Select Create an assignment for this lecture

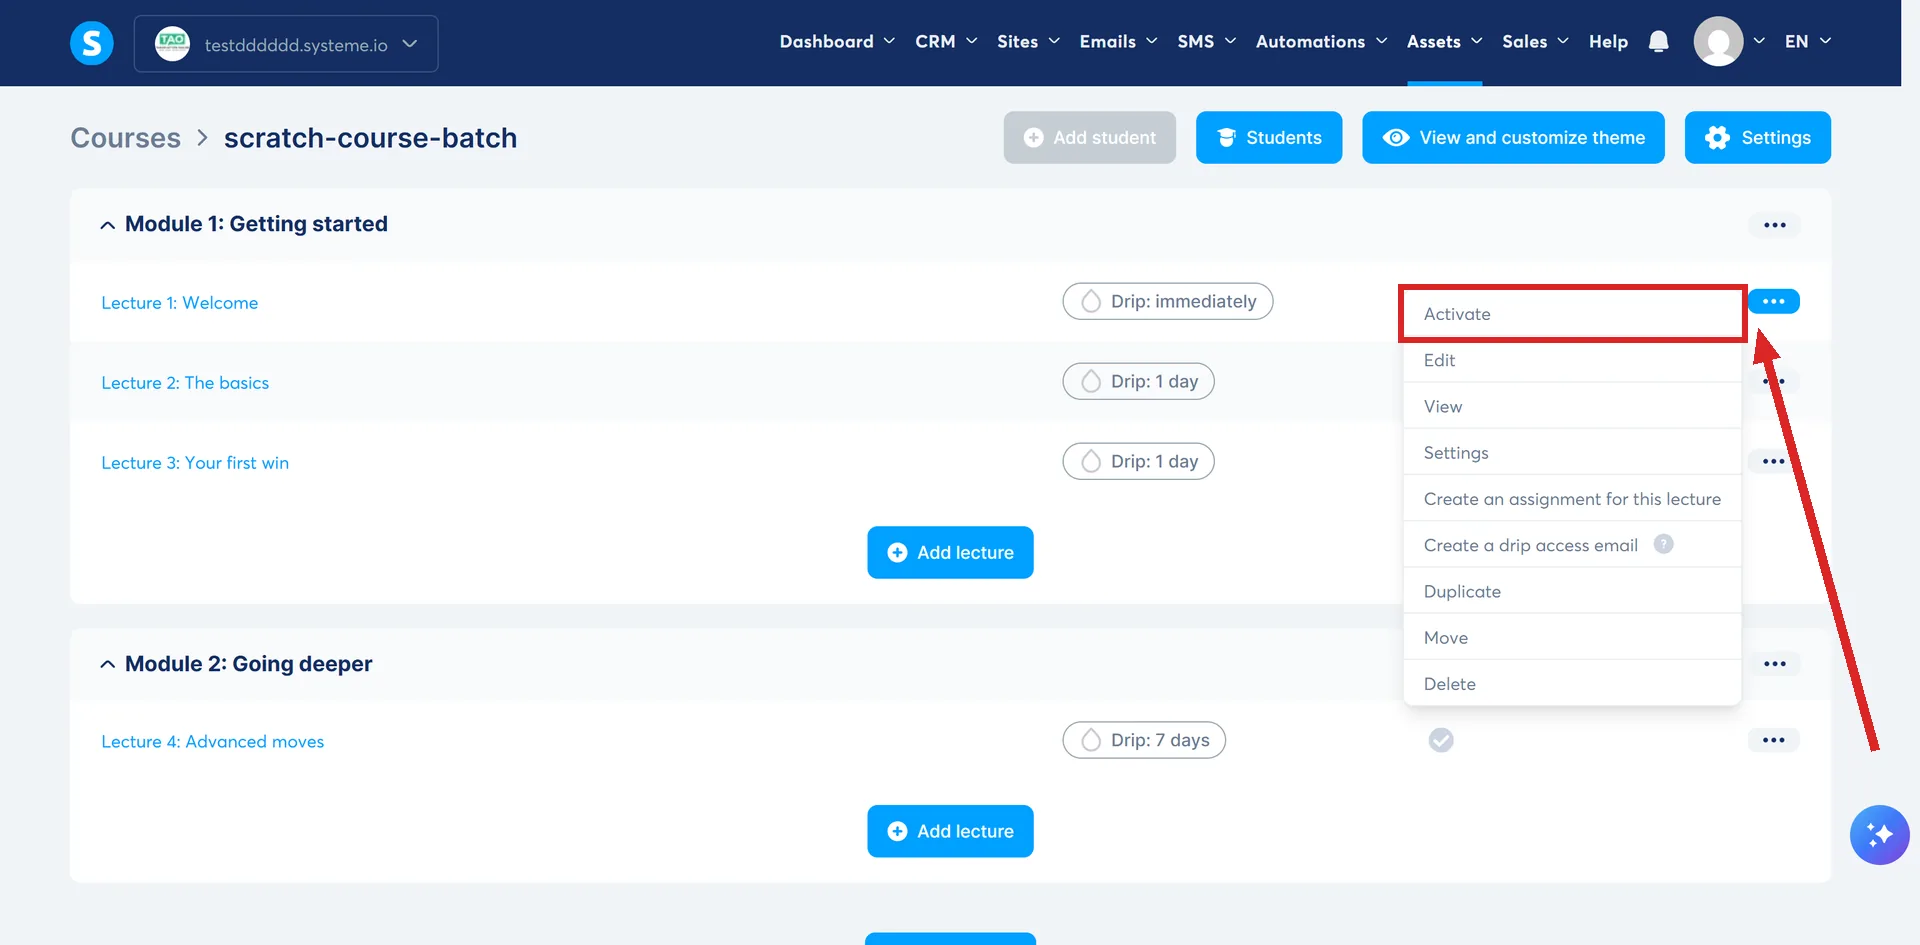[x=1572, y=499]
